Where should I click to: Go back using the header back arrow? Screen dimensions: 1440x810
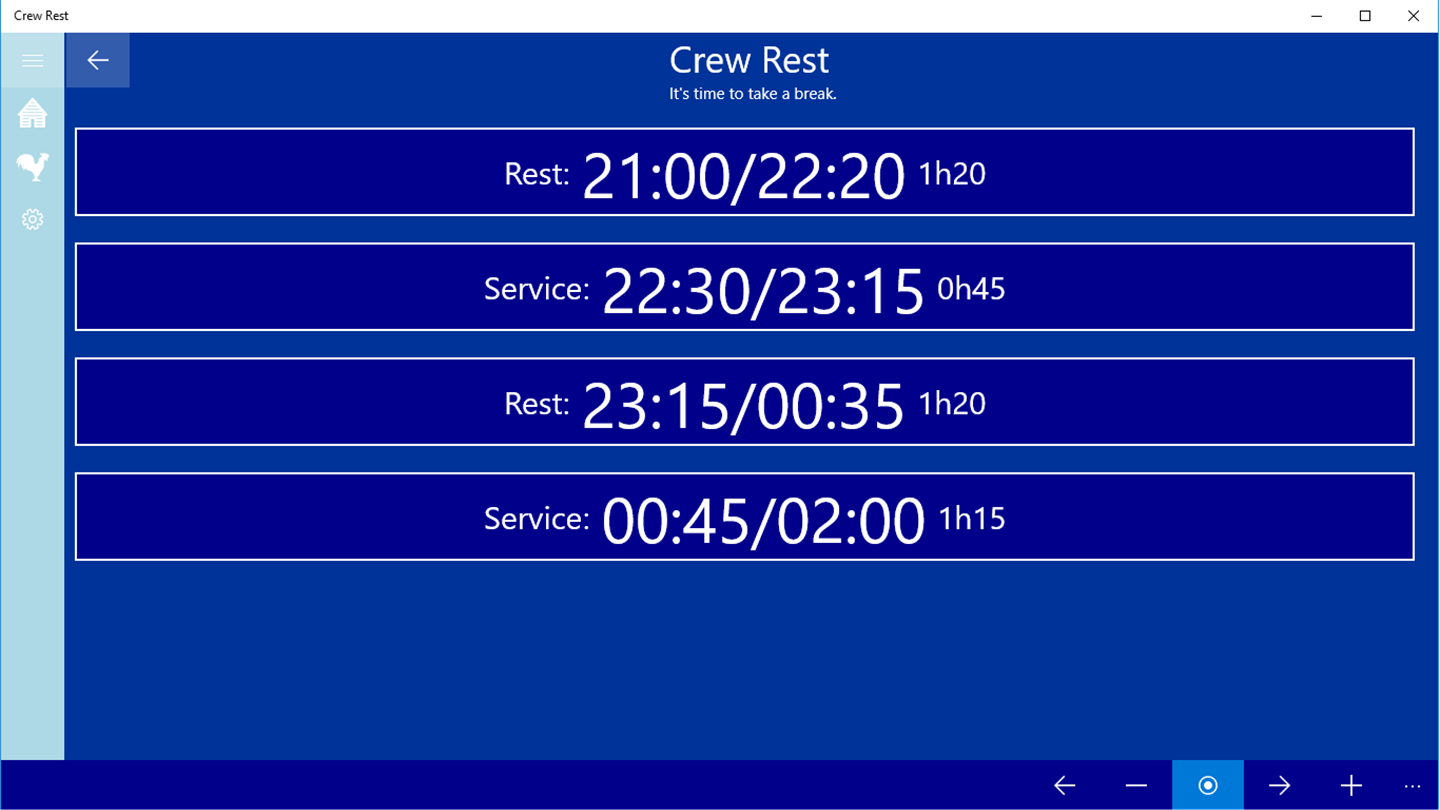tap(97, 60)
